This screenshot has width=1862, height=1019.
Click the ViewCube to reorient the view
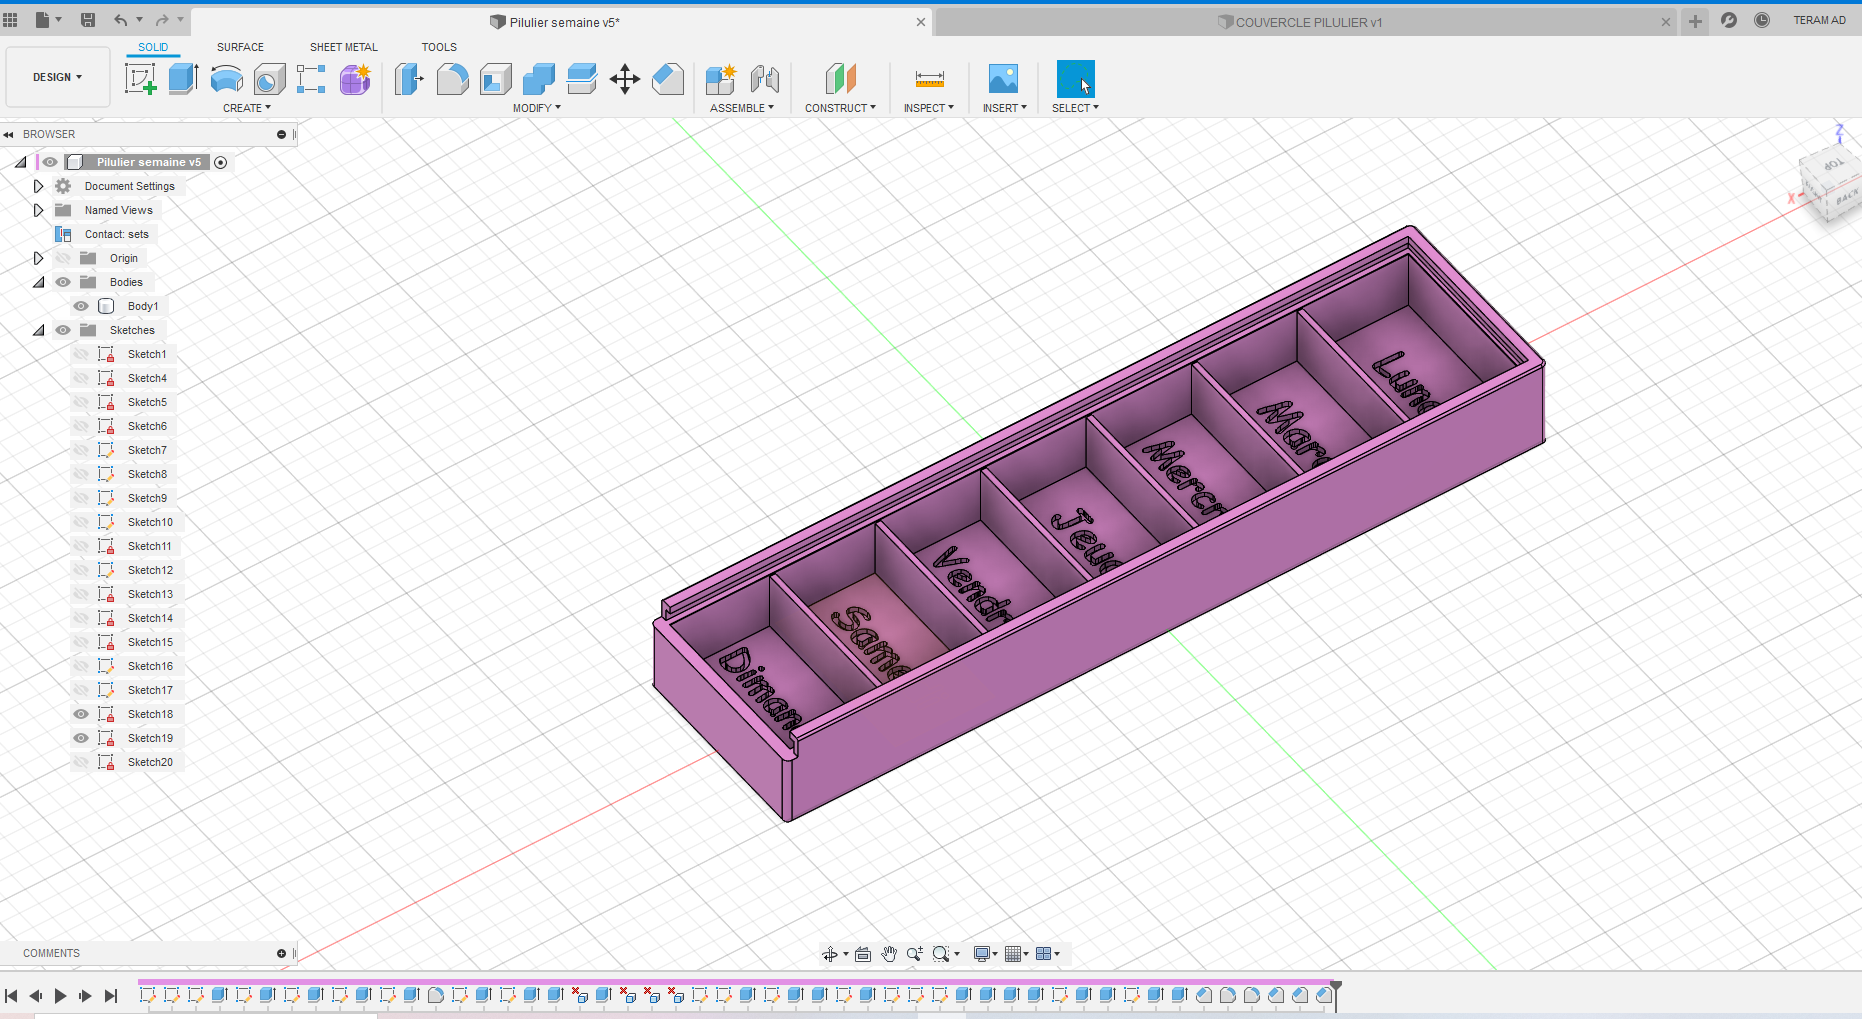point(1832,185)
